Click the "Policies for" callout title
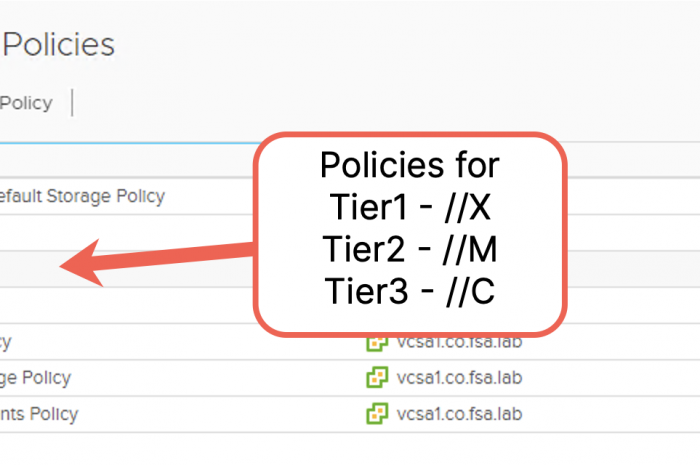Viewport: 700px width, 465px height. pos(410,165)
